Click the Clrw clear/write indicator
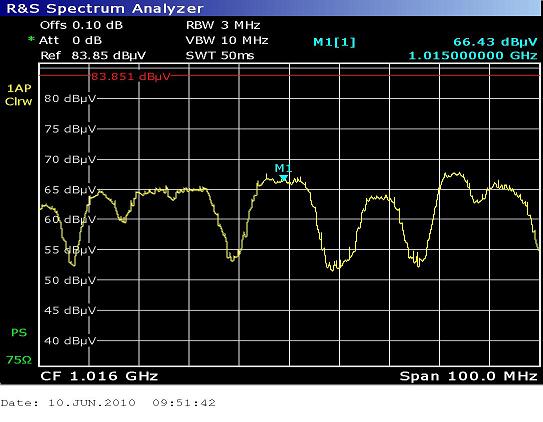This screenshot has width=543, height=422. 18,101
